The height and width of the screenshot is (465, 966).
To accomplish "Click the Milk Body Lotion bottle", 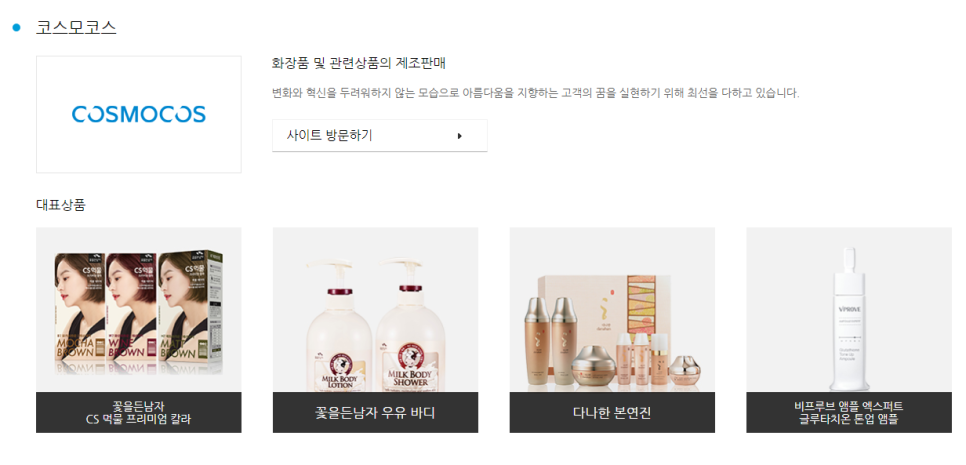I will 339,325.
